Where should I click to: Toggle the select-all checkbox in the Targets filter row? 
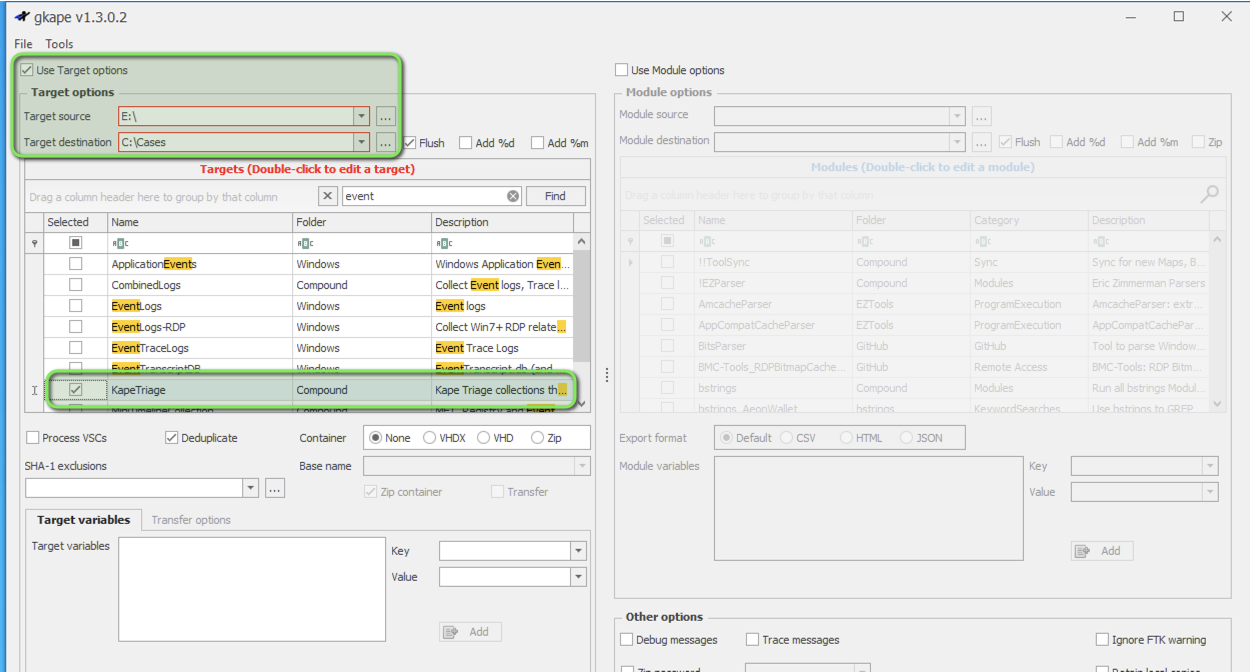coord(75,243)
